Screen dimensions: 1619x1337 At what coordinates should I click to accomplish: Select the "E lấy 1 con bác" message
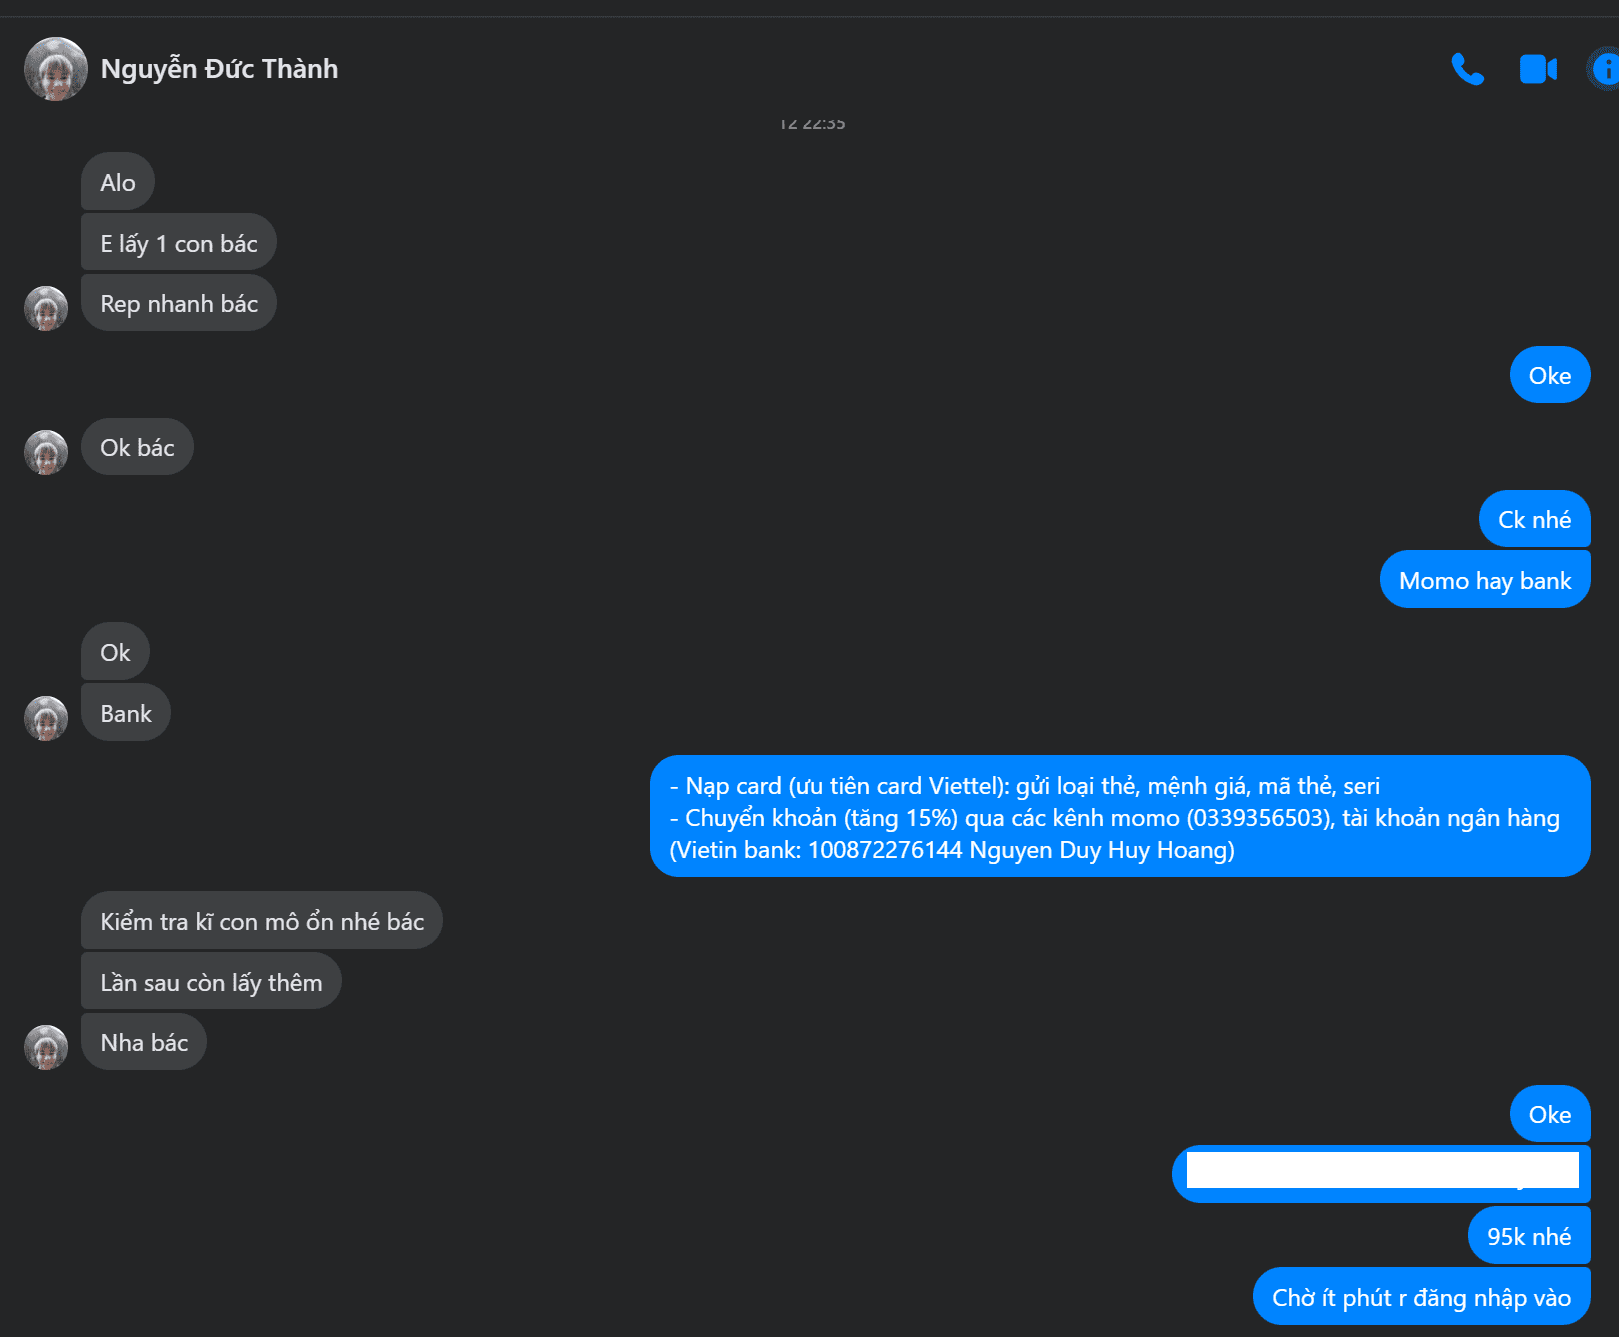coord(178,243)
